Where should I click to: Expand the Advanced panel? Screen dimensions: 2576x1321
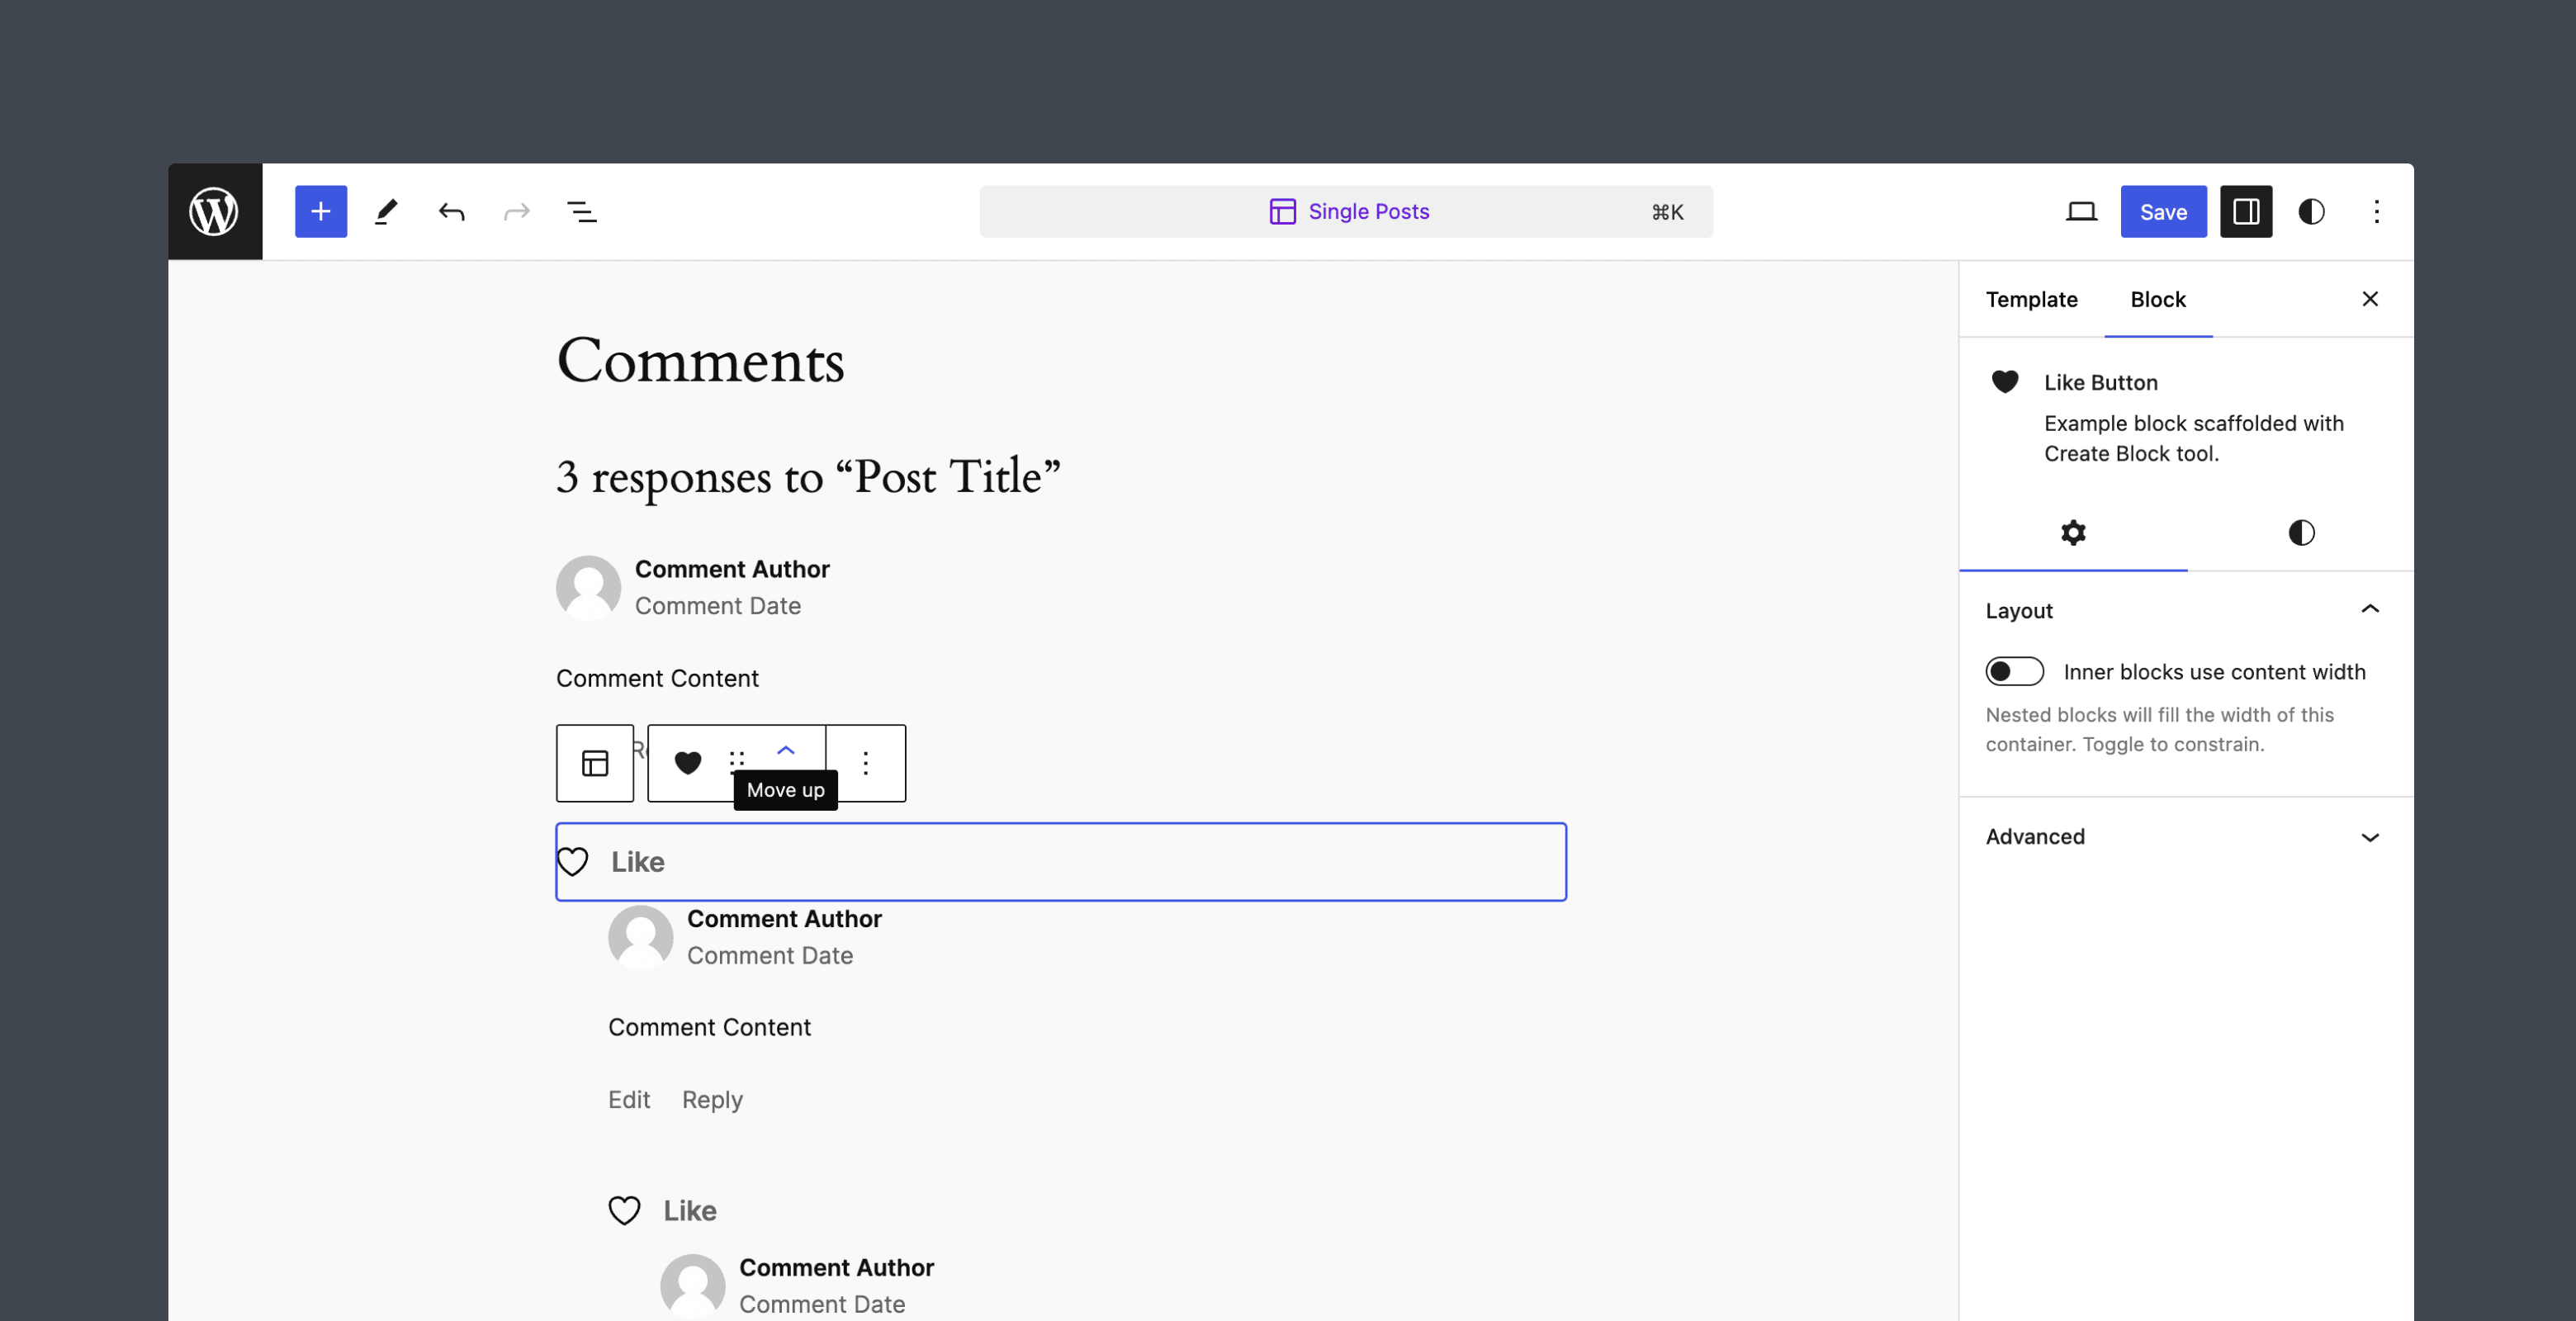(x=2186, y=837)
